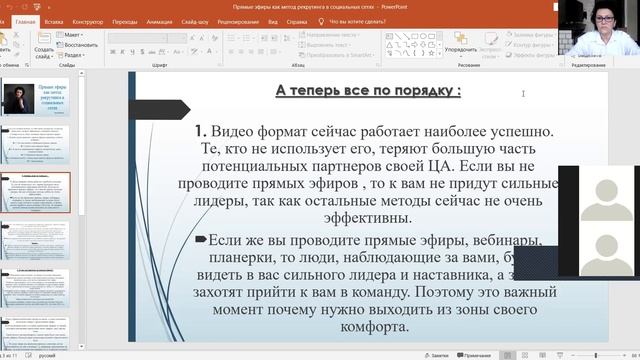Viewport: 640px width, 360px height.
Task: Click the font color A button
Action: 209,51
